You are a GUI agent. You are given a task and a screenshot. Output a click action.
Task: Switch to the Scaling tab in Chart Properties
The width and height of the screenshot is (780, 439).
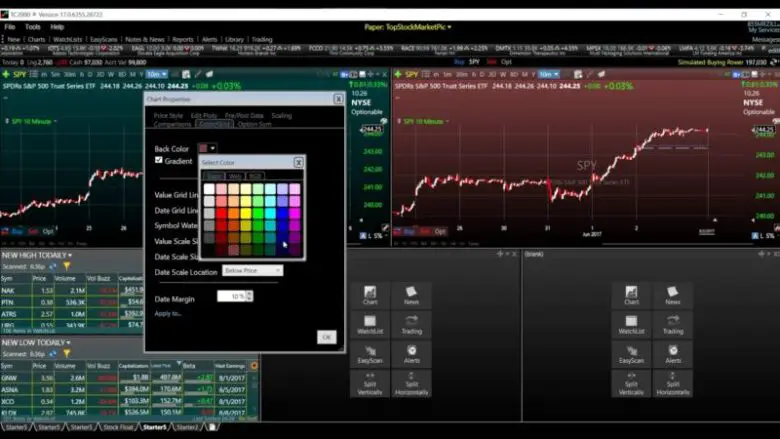point(281,115)
